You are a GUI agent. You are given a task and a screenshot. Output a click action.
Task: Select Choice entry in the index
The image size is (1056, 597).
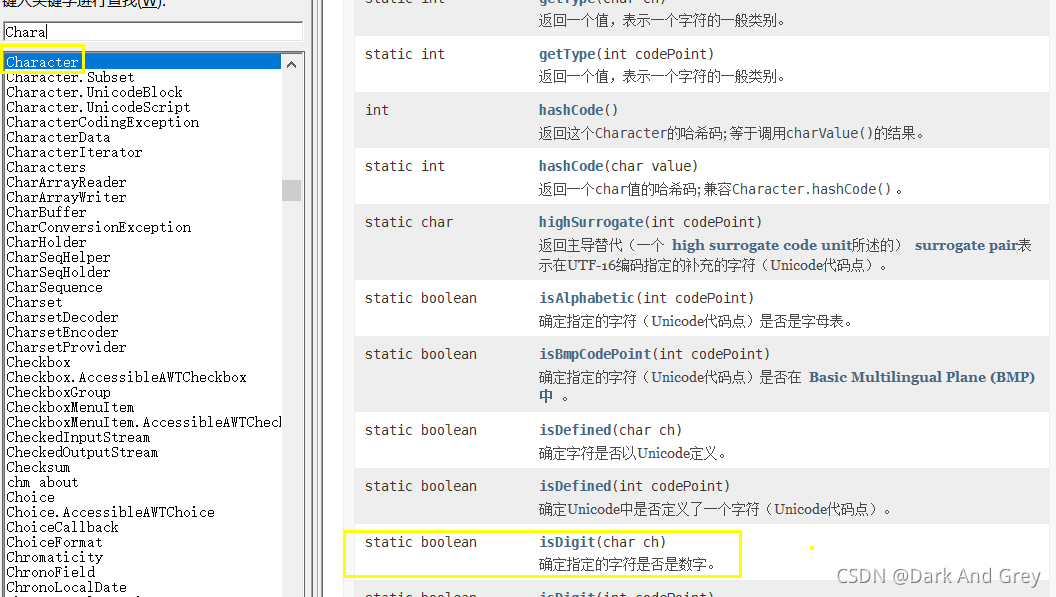(30, 497)
